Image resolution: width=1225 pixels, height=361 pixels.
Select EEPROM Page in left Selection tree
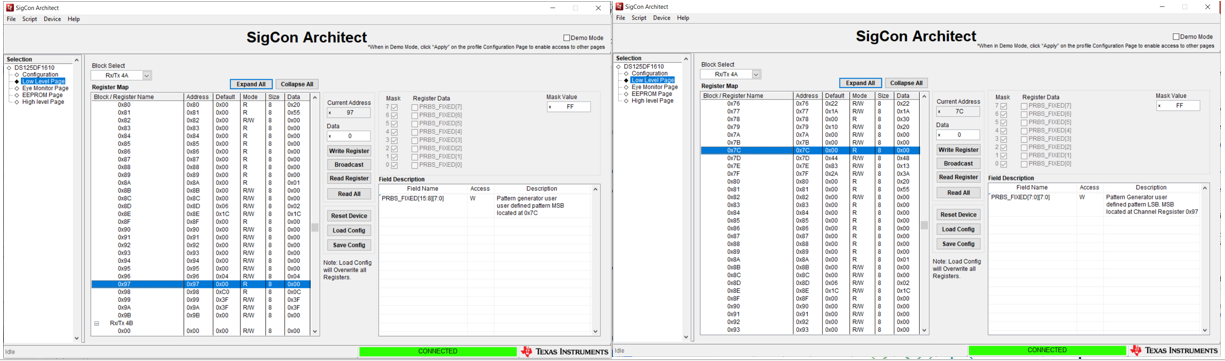coord(42,95)
